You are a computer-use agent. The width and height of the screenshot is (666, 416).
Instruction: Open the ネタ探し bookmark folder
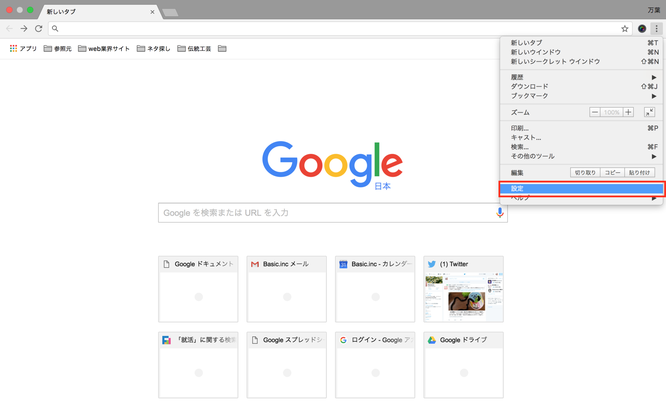click(153, 48)
